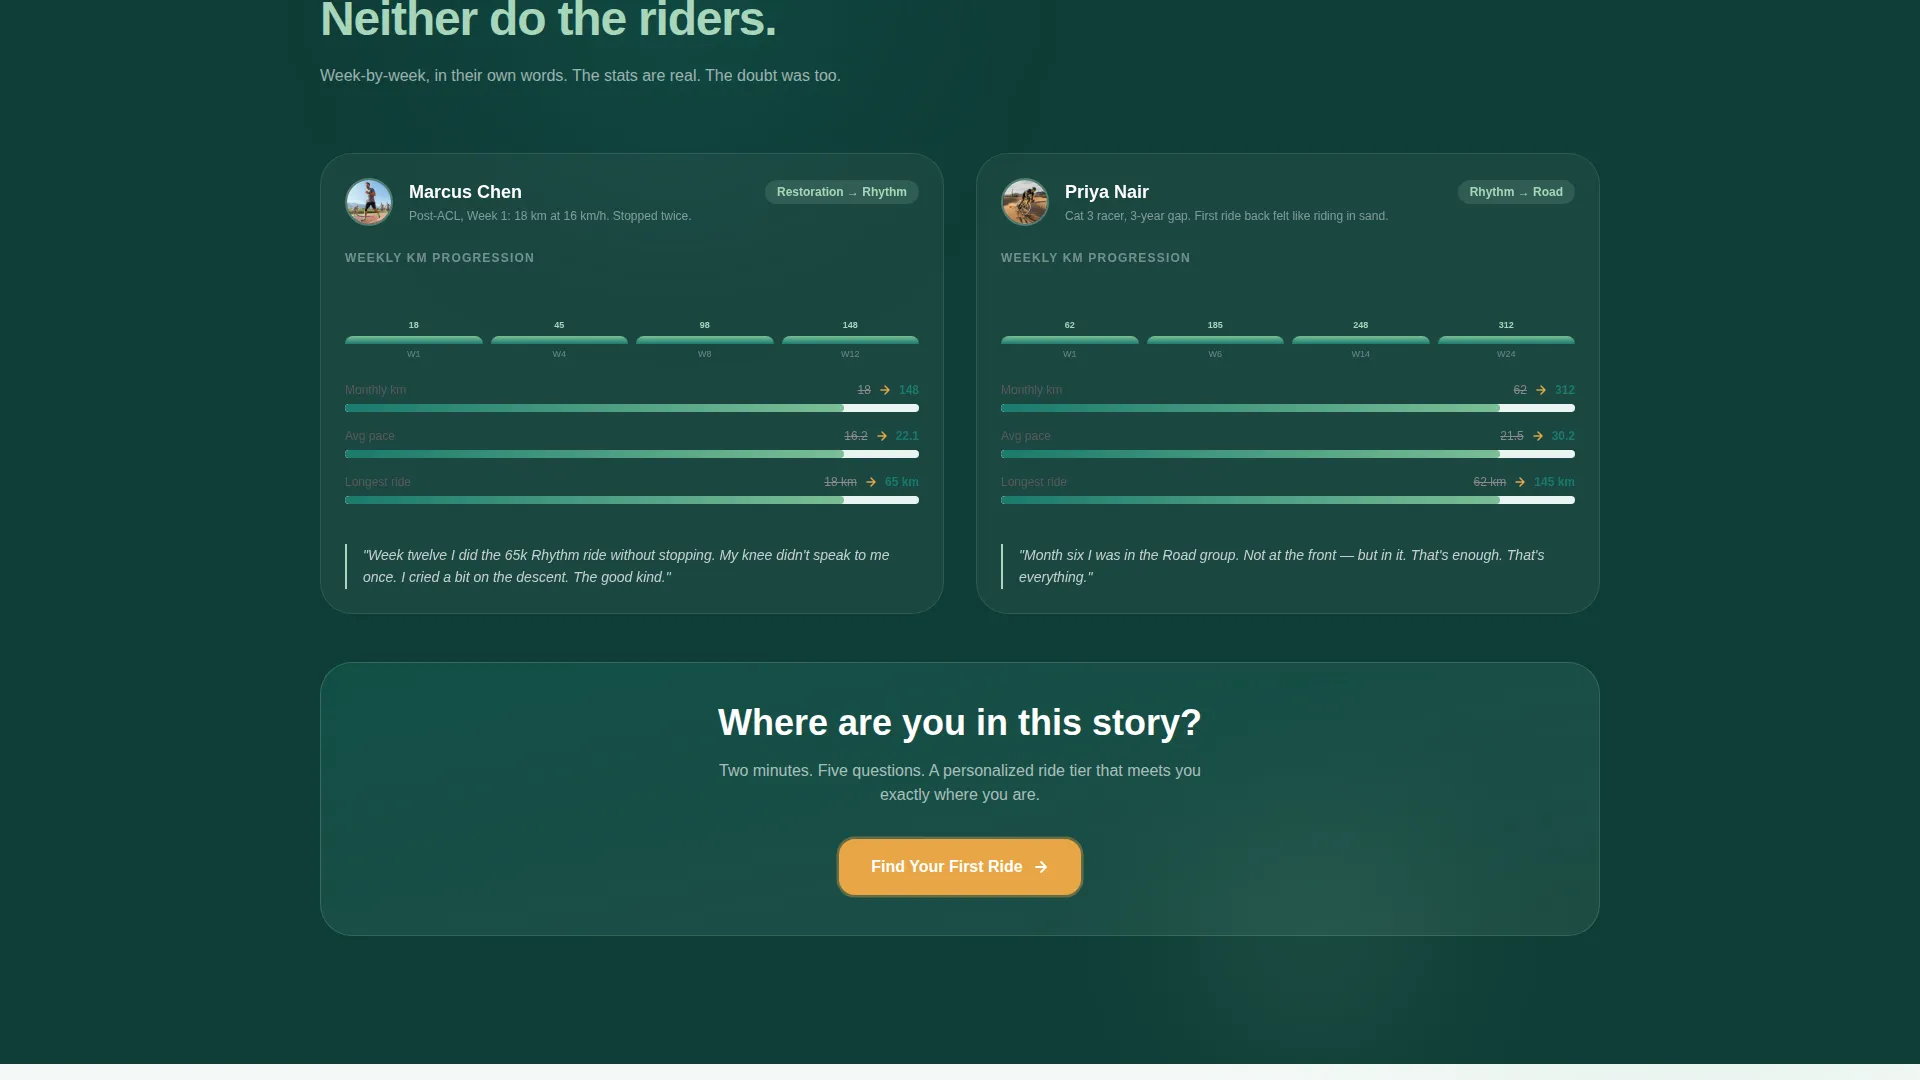Click the arrow in Priya's Avg pace stat

pyautogui.click(x=1538, y=436)
